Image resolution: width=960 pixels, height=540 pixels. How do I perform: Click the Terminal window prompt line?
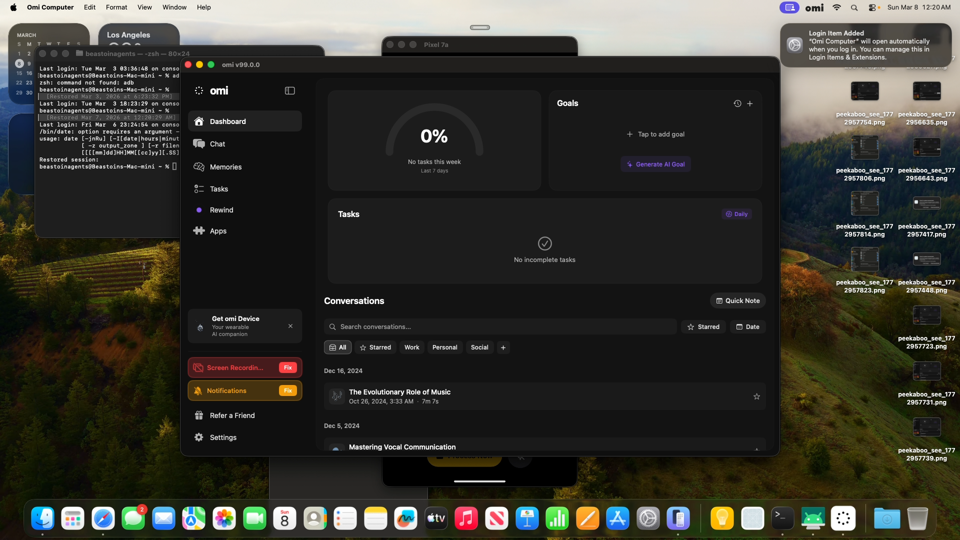point(108,167)
